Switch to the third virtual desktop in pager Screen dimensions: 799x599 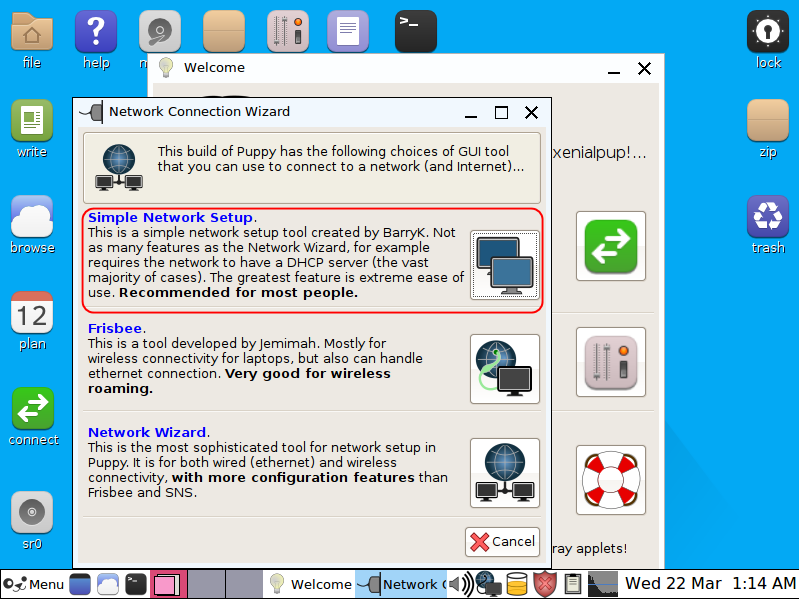click(244, 584)
